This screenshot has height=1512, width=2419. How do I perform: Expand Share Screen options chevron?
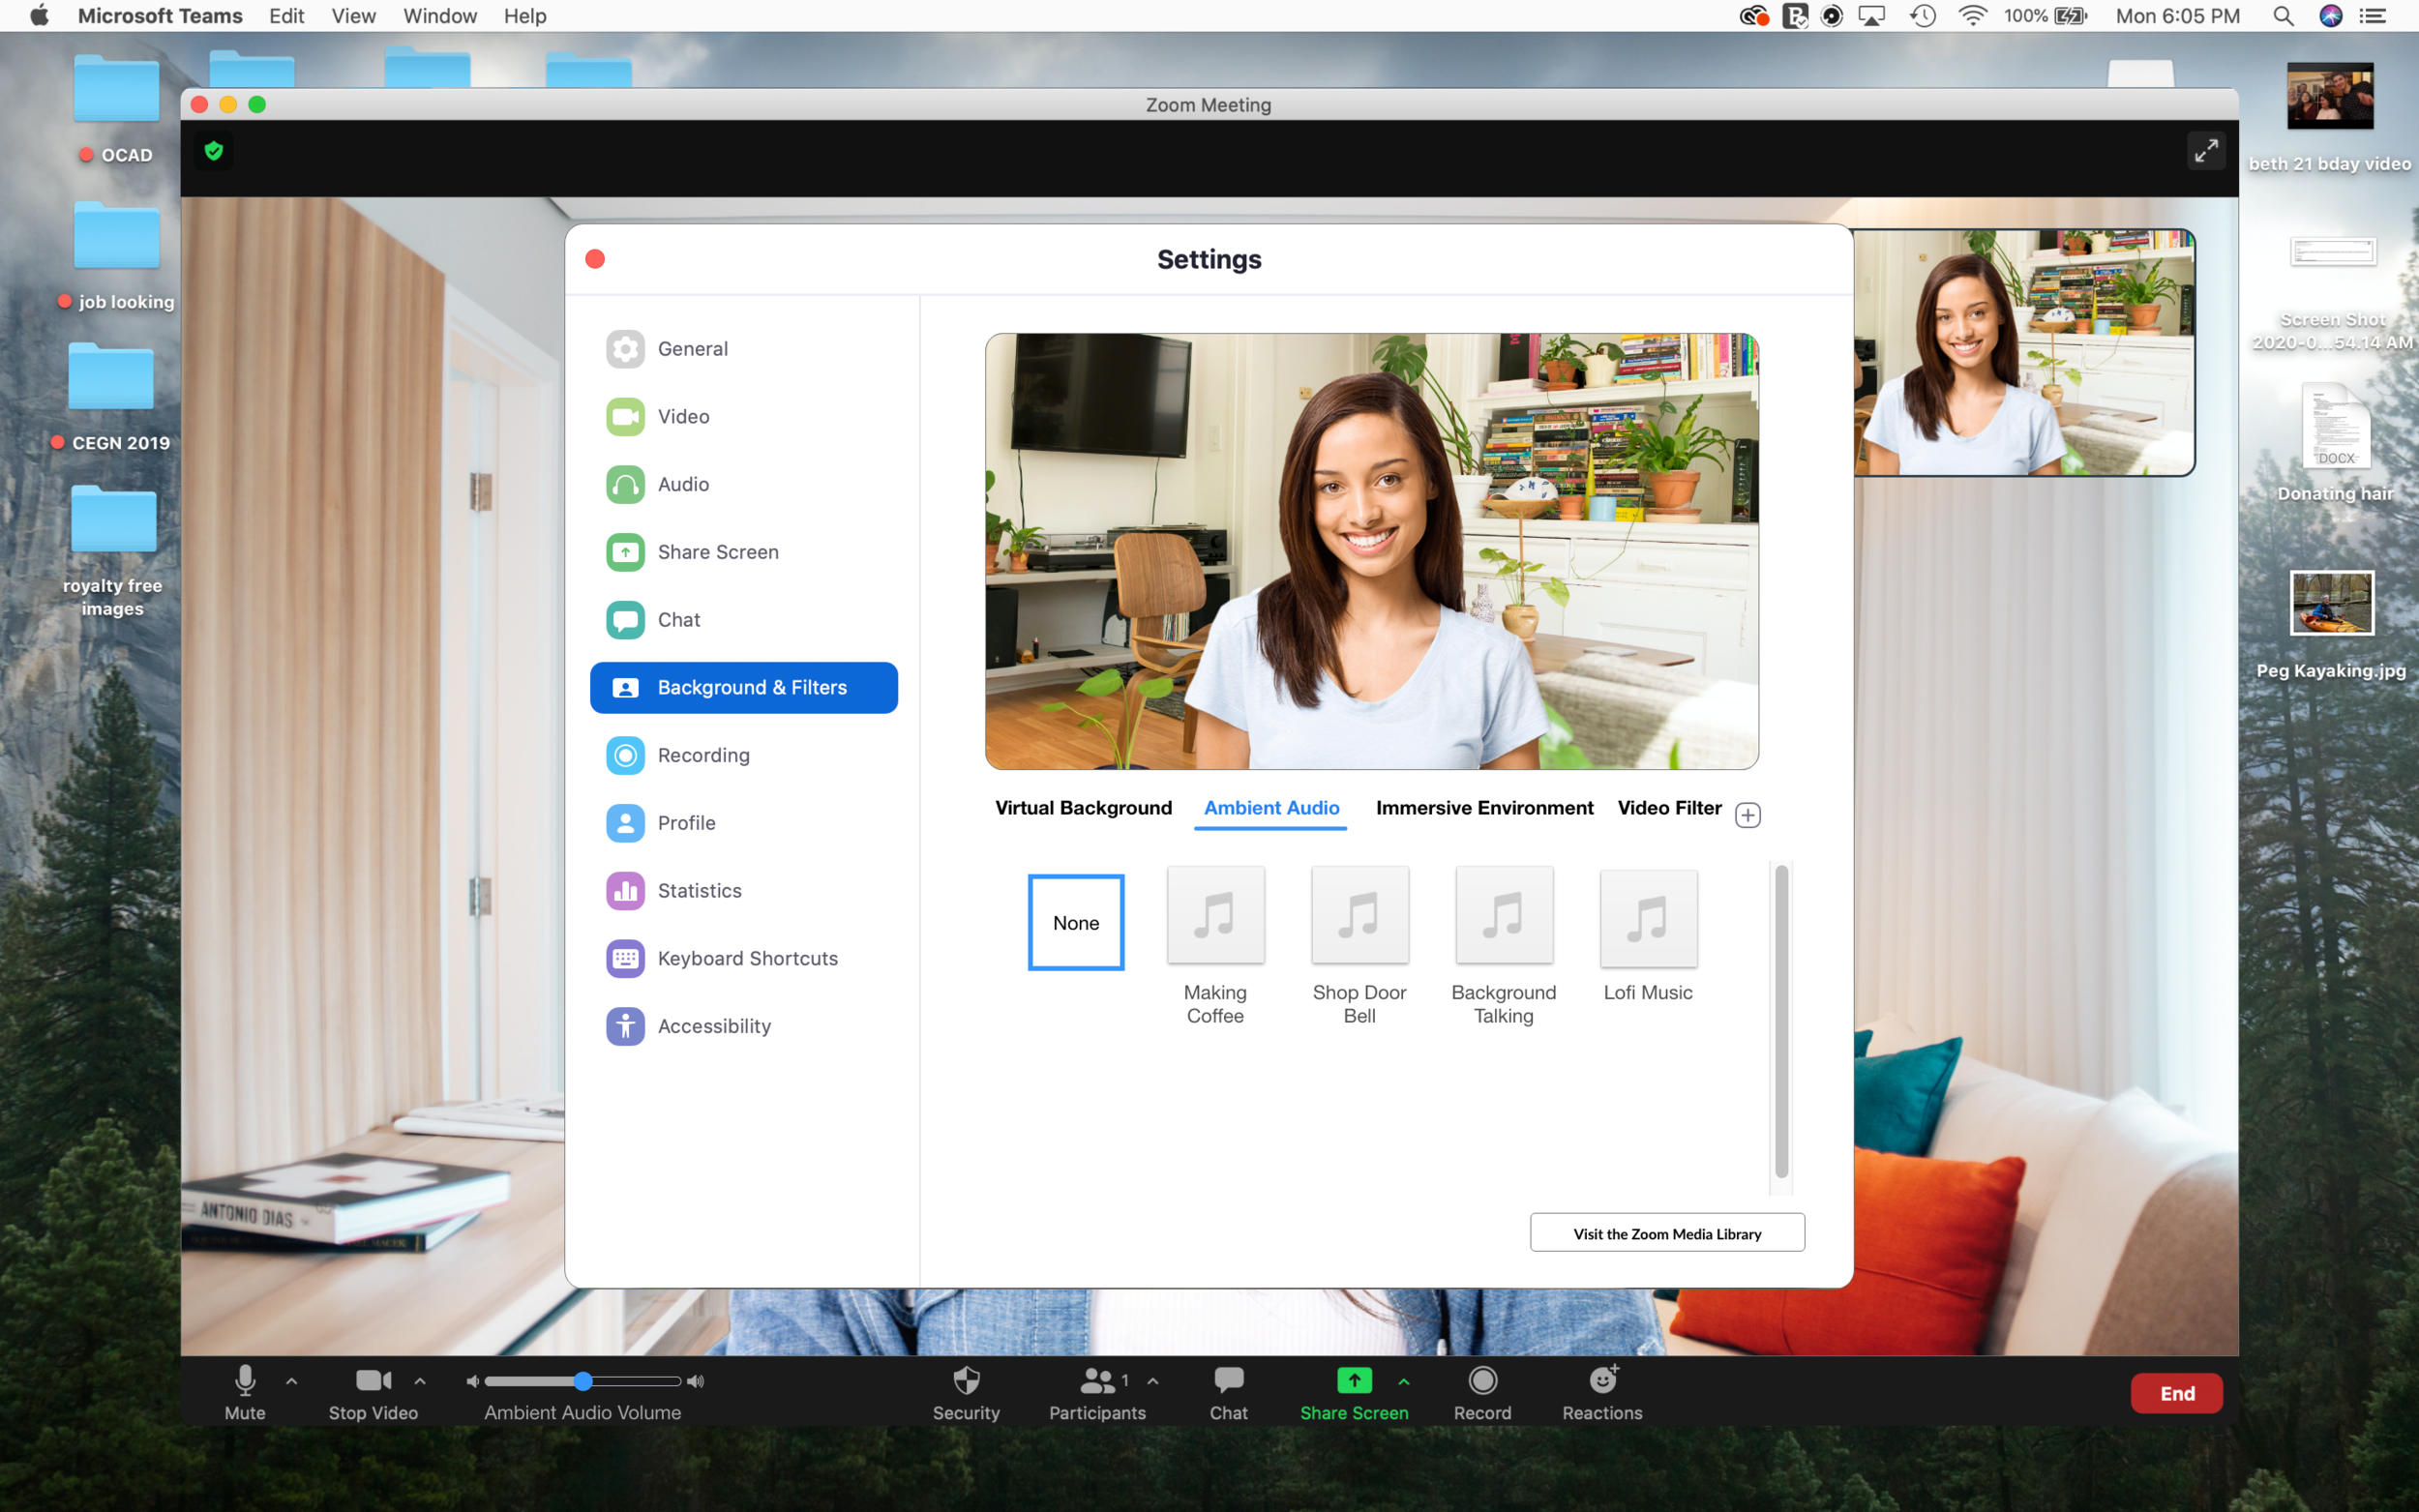coord(1404,1381)
